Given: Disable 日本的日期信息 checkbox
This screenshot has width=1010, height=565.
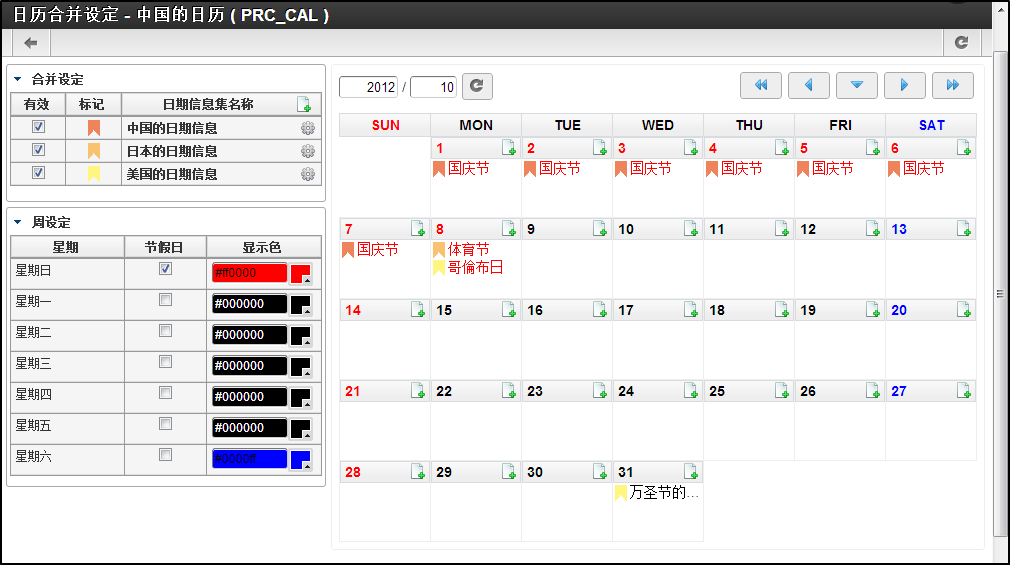Looking at the screenshot, I should [x=39, y=150].
